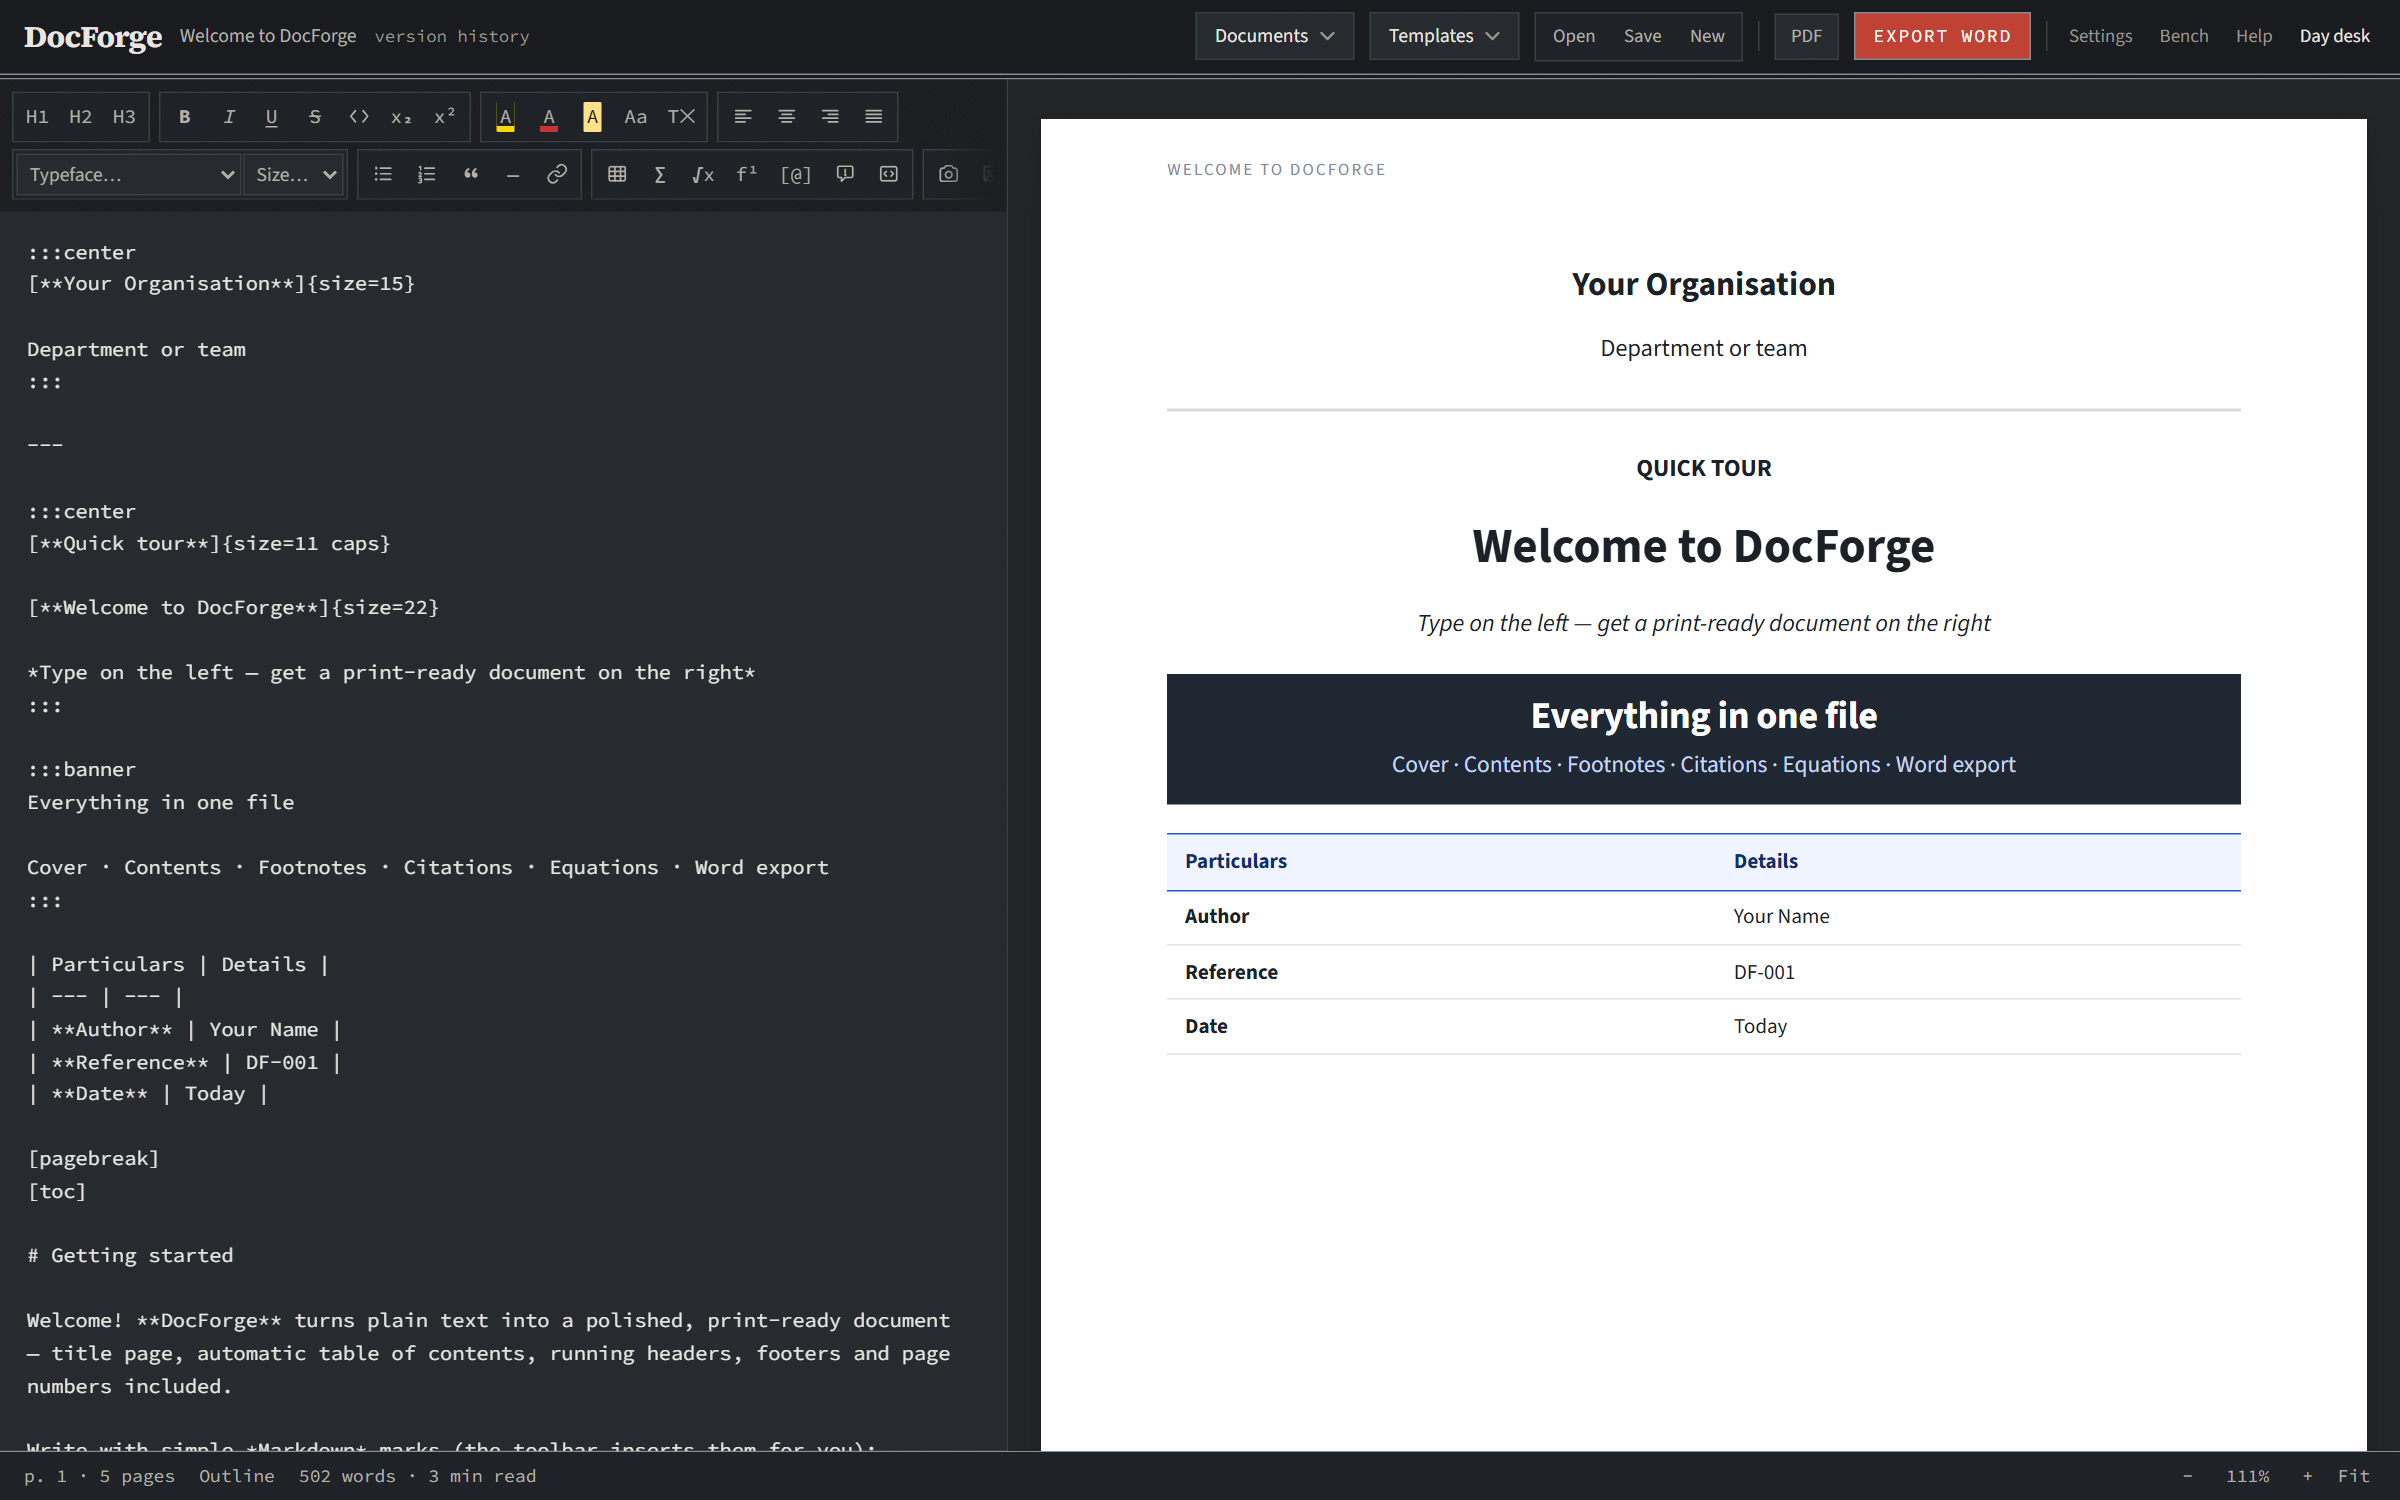
Task: Expand the Templates menu
Action: click(1443, 36)
